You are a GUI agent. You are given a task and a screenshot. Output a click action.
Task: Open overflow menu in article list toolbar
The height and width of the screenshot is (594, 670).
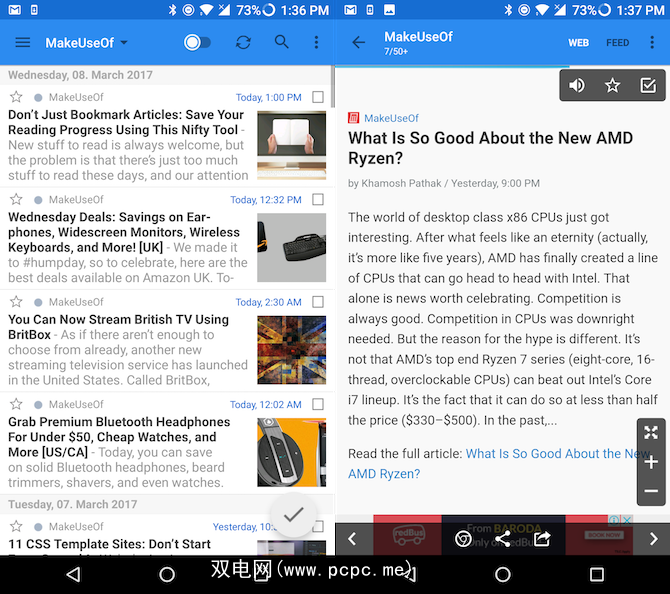(x=316, y=42)
